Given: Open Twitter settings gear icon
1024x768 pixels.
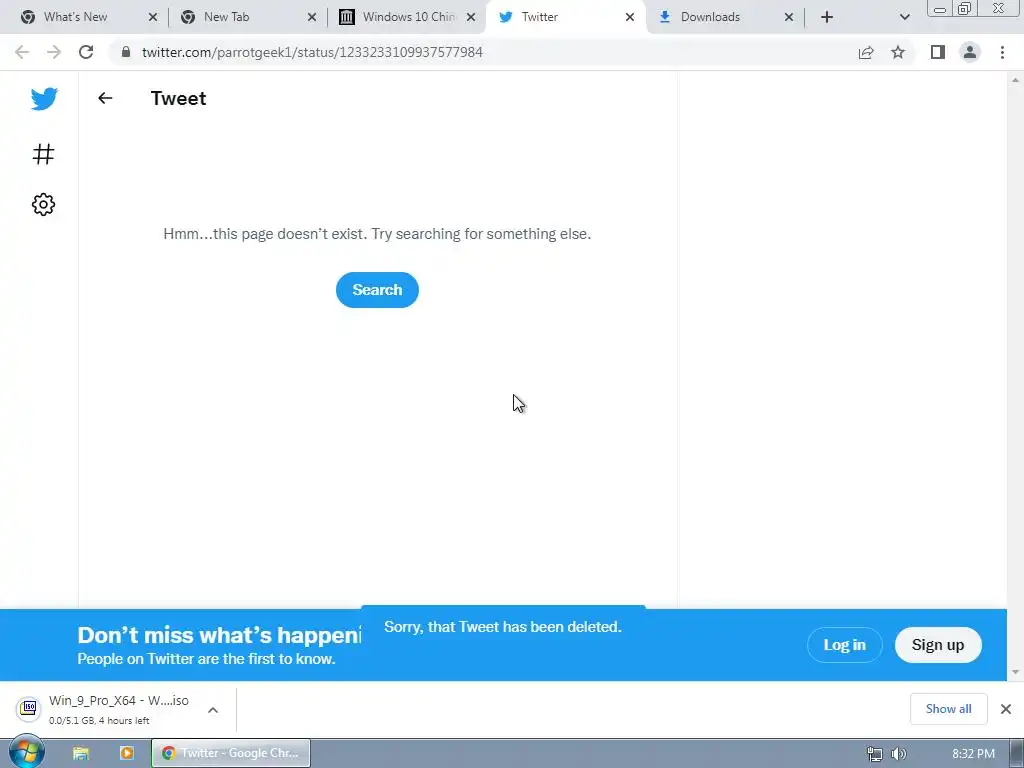Looking at the screenshot, I should click(x=44, y=204).
